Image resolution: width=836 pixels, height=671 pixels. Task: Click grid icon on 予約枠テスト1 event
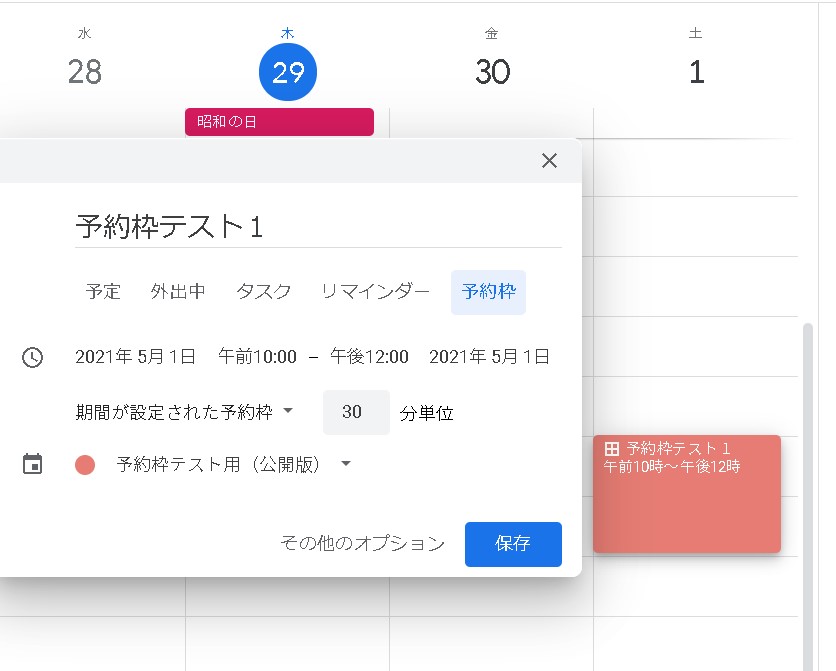tap(612, 449)
